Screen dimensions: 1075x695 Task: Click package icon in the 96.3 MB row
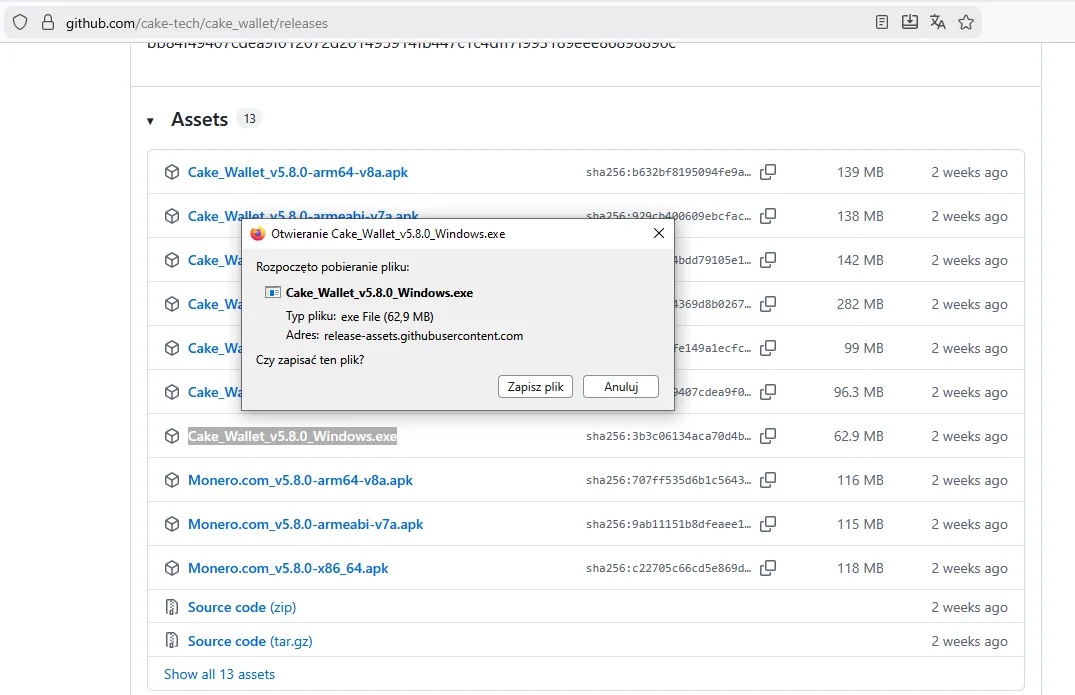[x=172, y=391]
